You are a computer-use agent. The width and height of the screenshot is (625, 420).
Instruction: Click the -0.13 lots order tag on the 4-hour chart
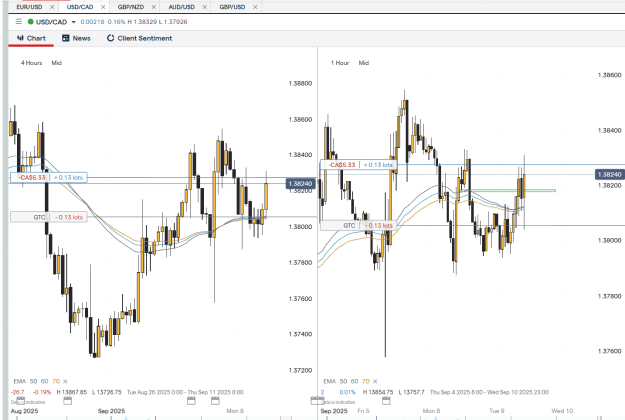(69, 217)
